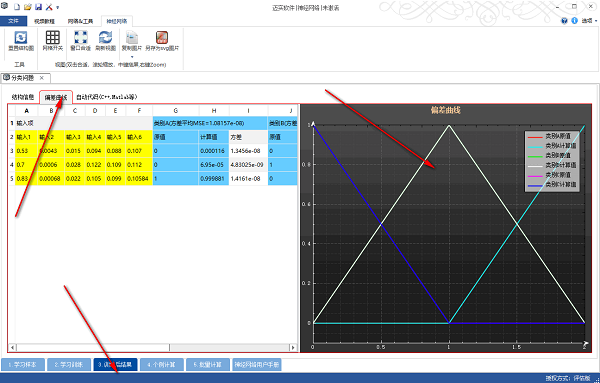Expand the quick access toolbar dropdown arrow
Viewport: 600px width, 383px height.
click(x=58, y=8)
